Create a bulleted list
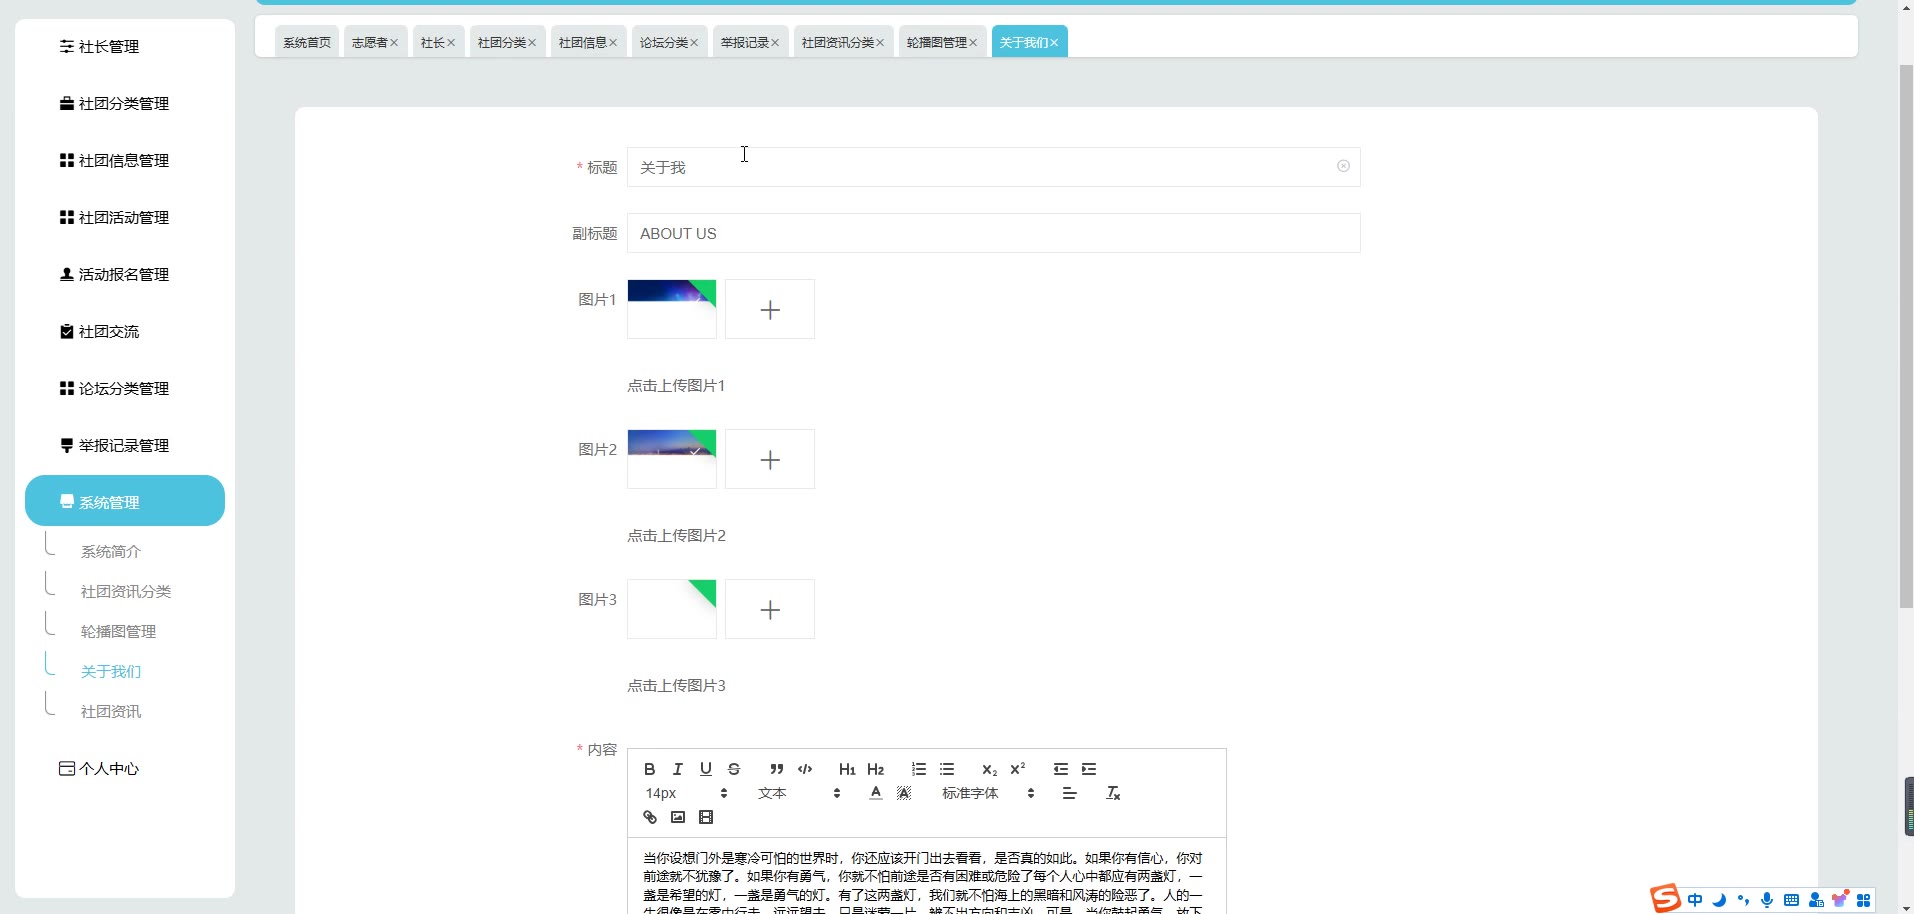This screenshot has height=914, width=1914. (x=947, y=769)
